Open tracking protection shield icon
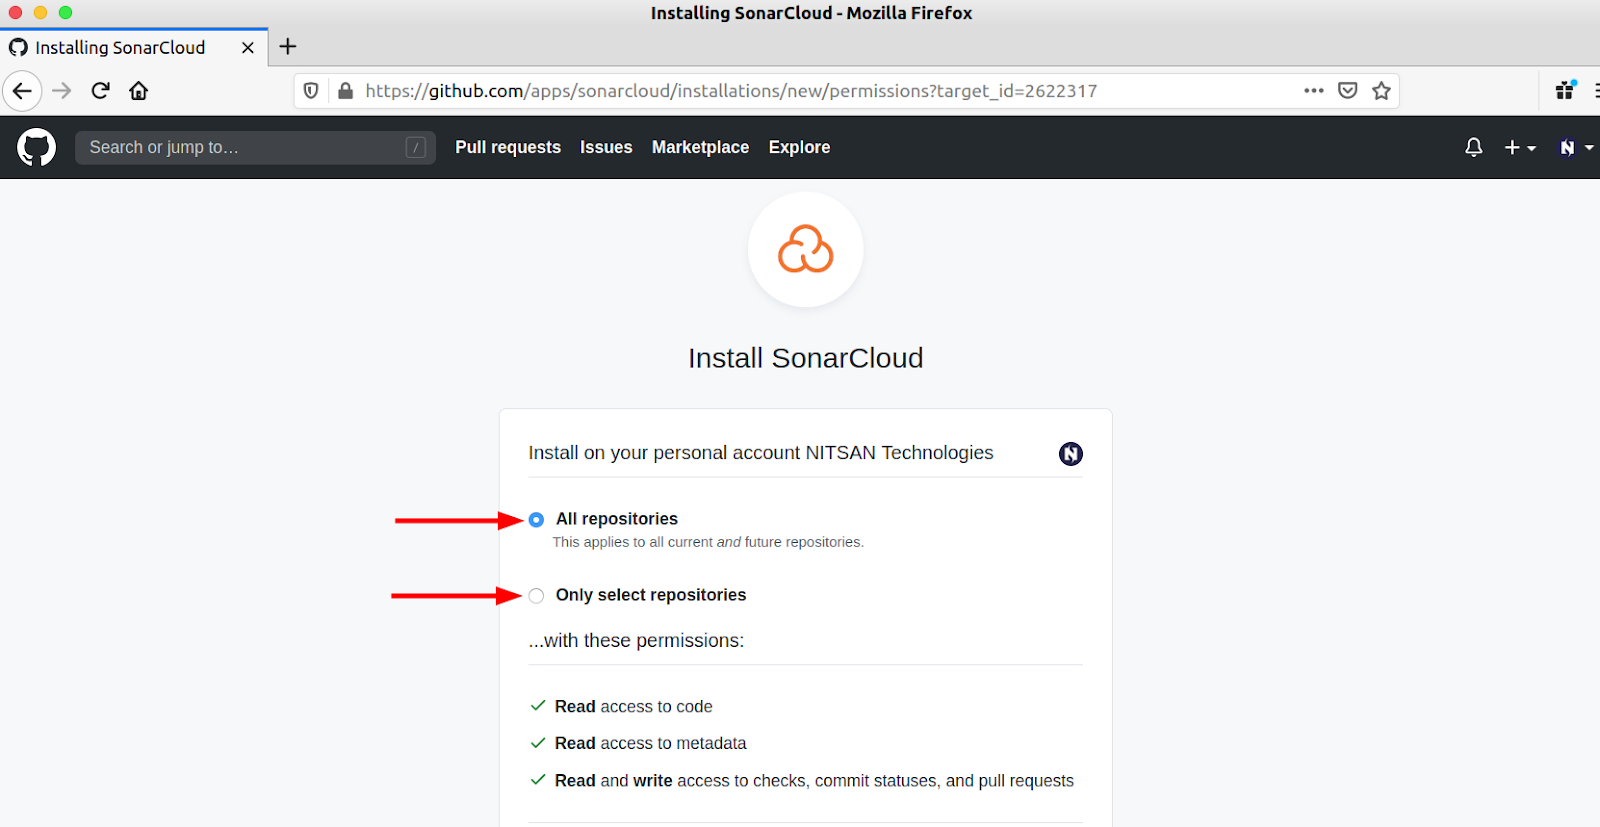 pyautogui.click(x=311, y=91)
